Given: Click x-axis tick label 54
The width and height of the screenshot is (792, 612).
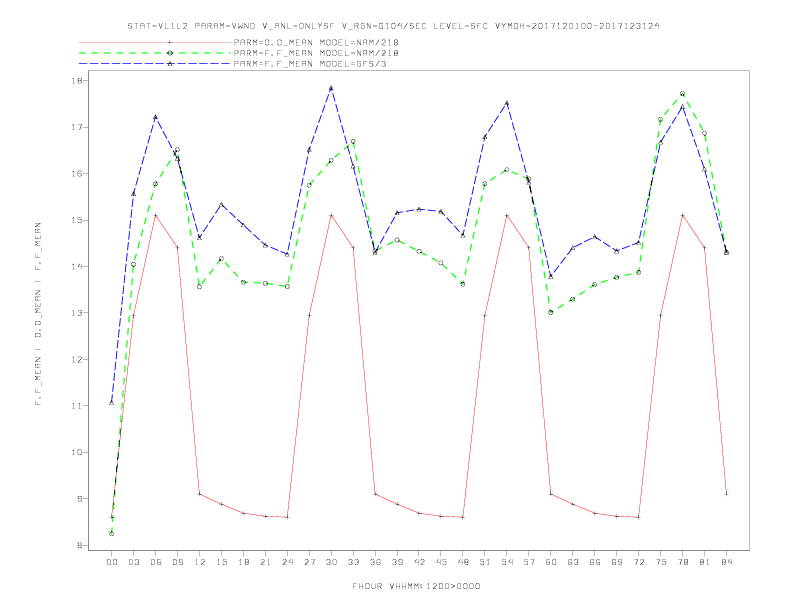Looking at the screenshot, I should pyautogui.click(x=507, y=562).
